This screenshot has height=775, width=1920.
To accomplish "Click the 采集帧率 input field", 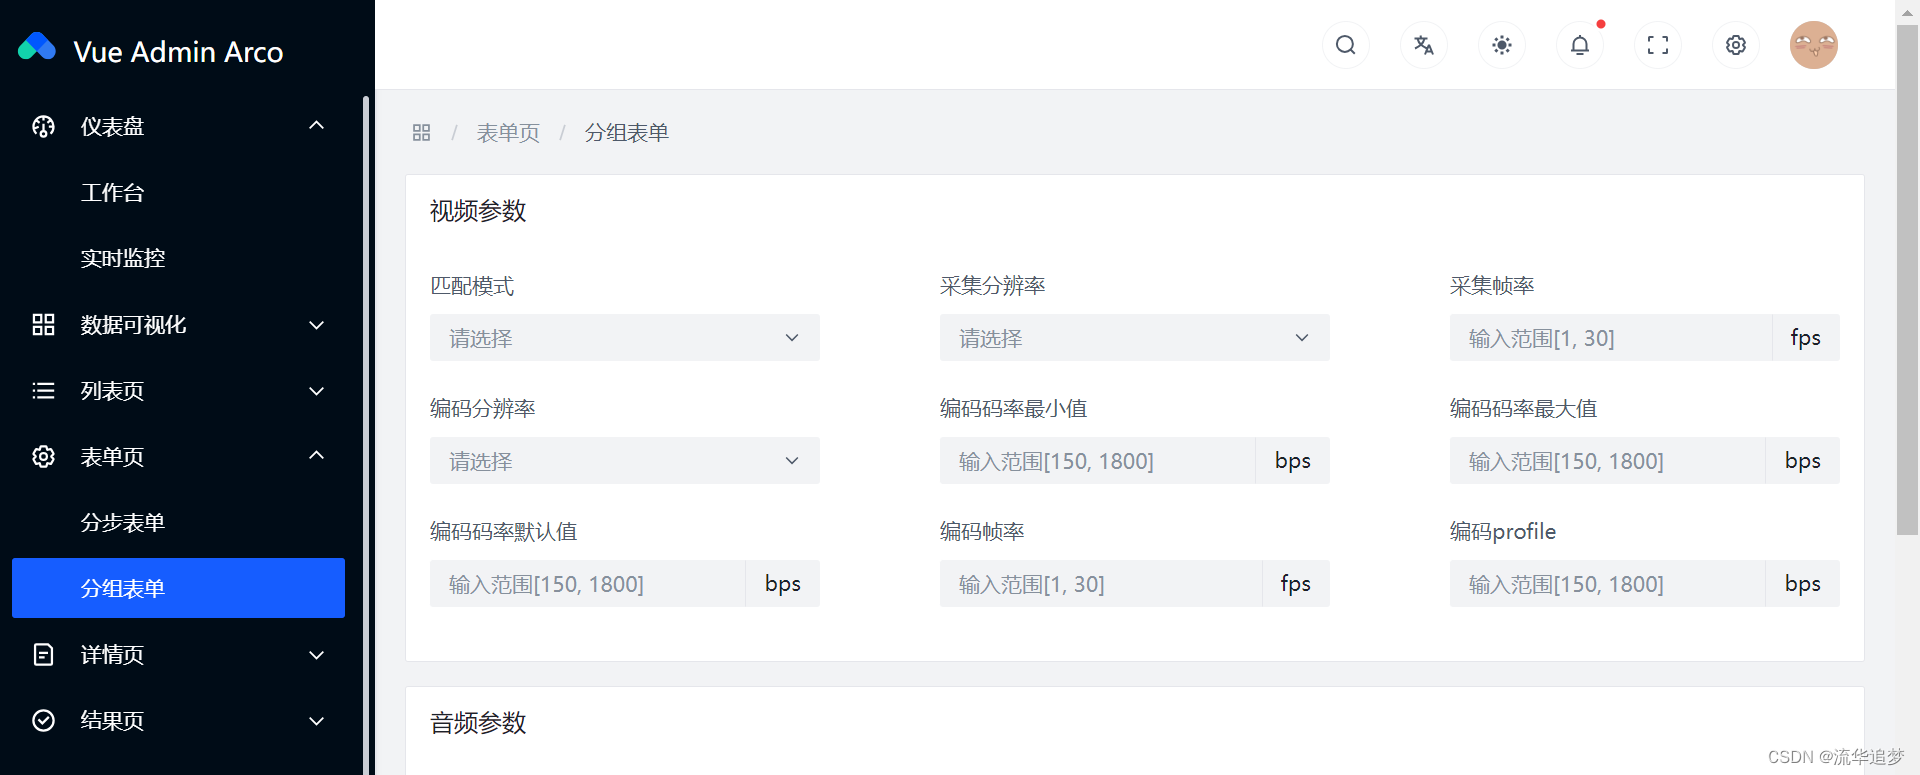I will point(1611,338).
